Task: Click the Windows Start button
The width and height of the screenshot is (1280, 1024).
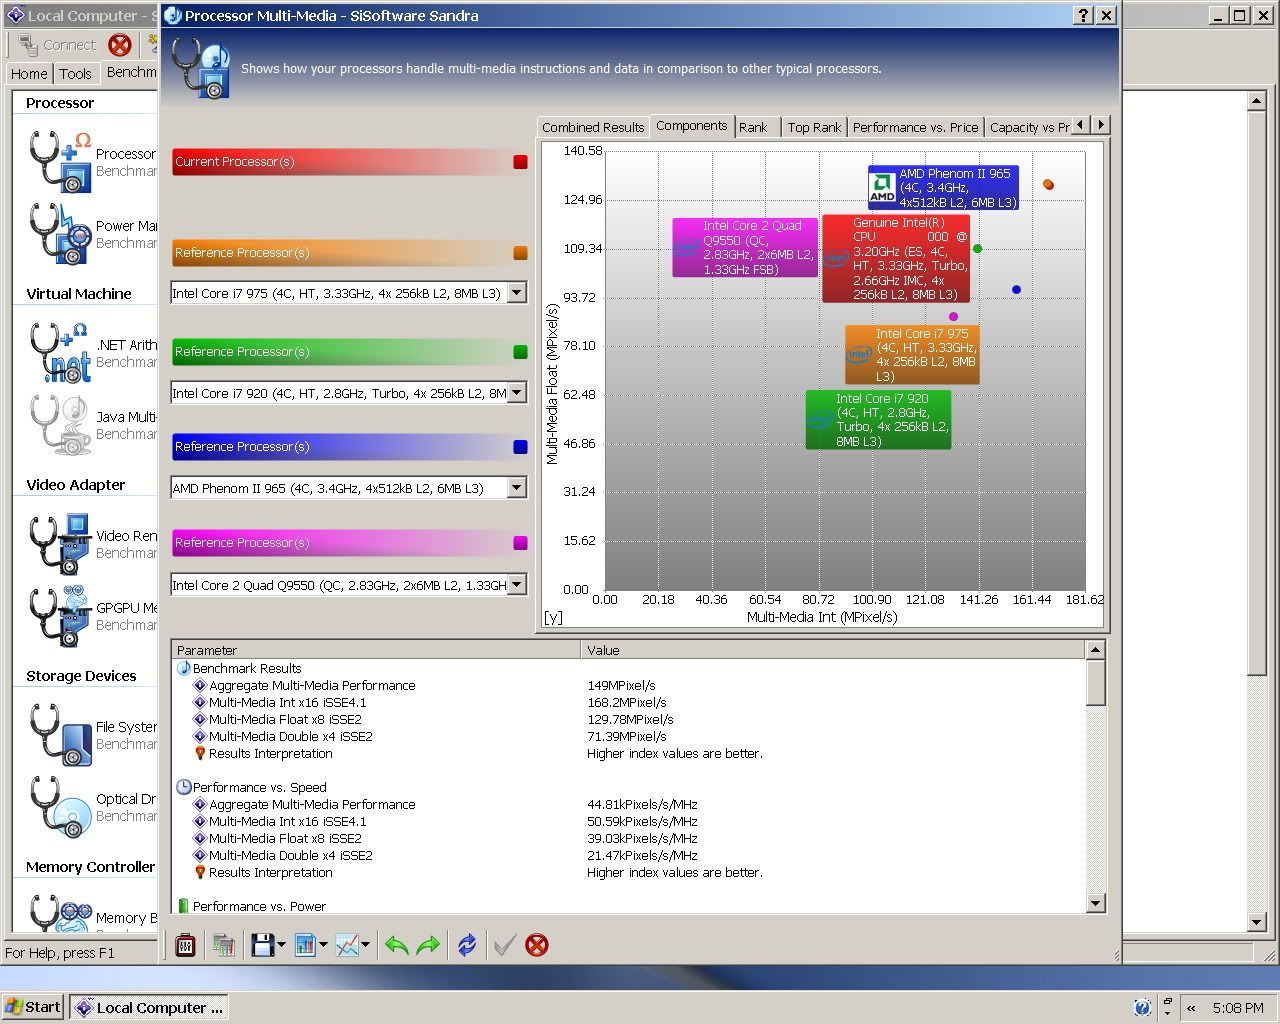Action: (33, 1007)
